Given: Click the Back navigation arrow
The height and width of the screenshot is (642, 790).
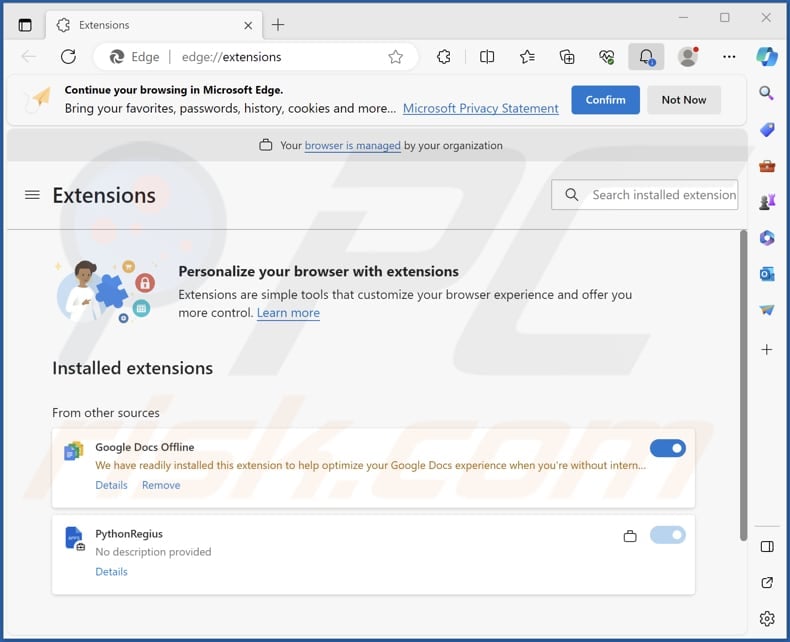Looking at the screenshot, I should 29,56.
